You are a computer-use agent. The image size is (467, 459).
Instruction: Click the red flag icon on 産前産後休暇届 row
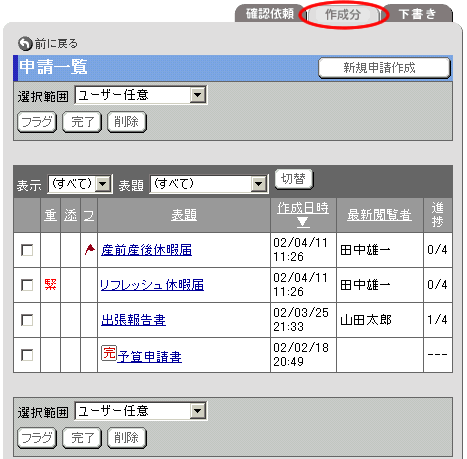click(x=89, y=249)
